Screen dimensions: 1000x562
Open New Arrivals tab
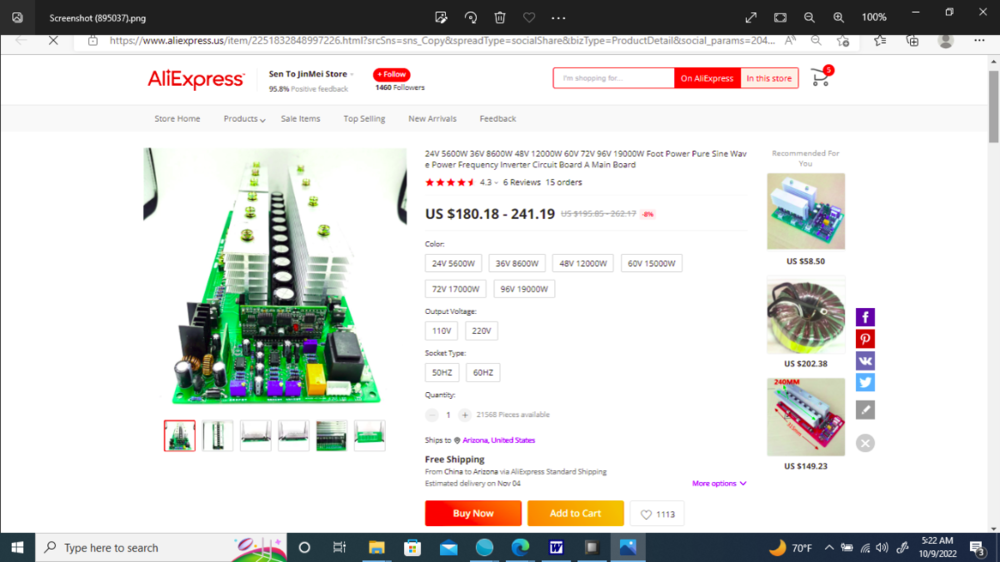click(432, 119)
